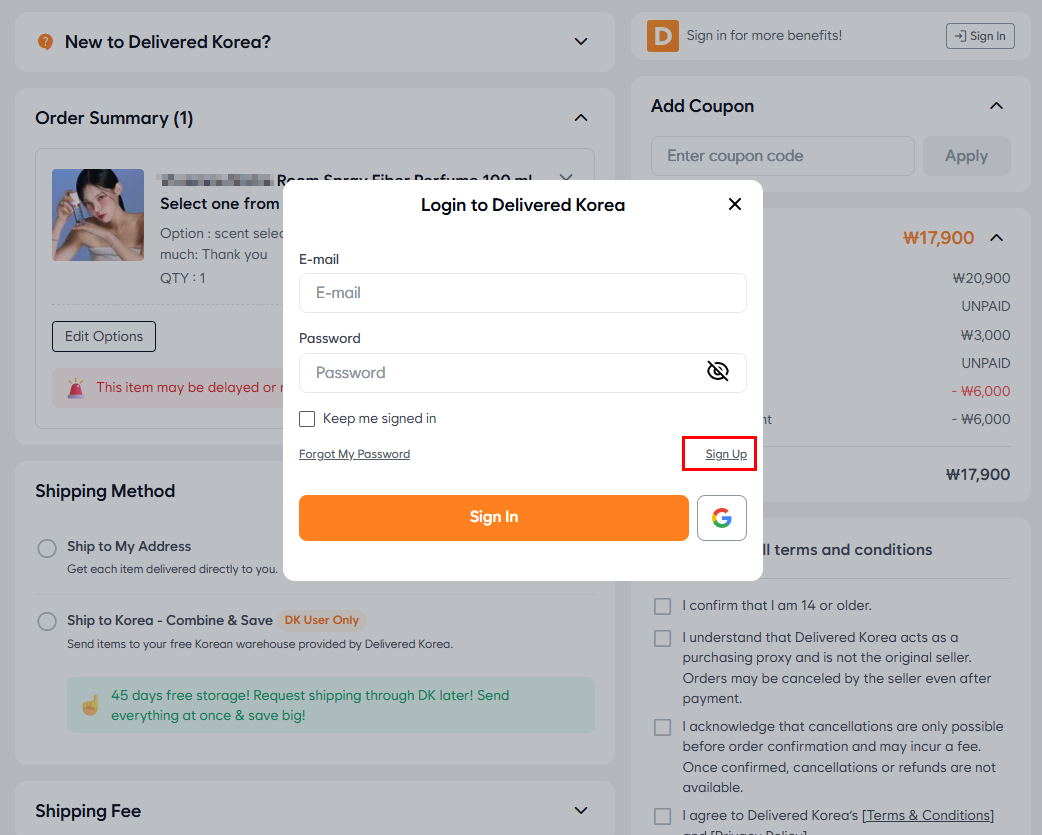Toggle password visibility eye icon
This screenshot has width=1042, height=835.
coord(718,371)
